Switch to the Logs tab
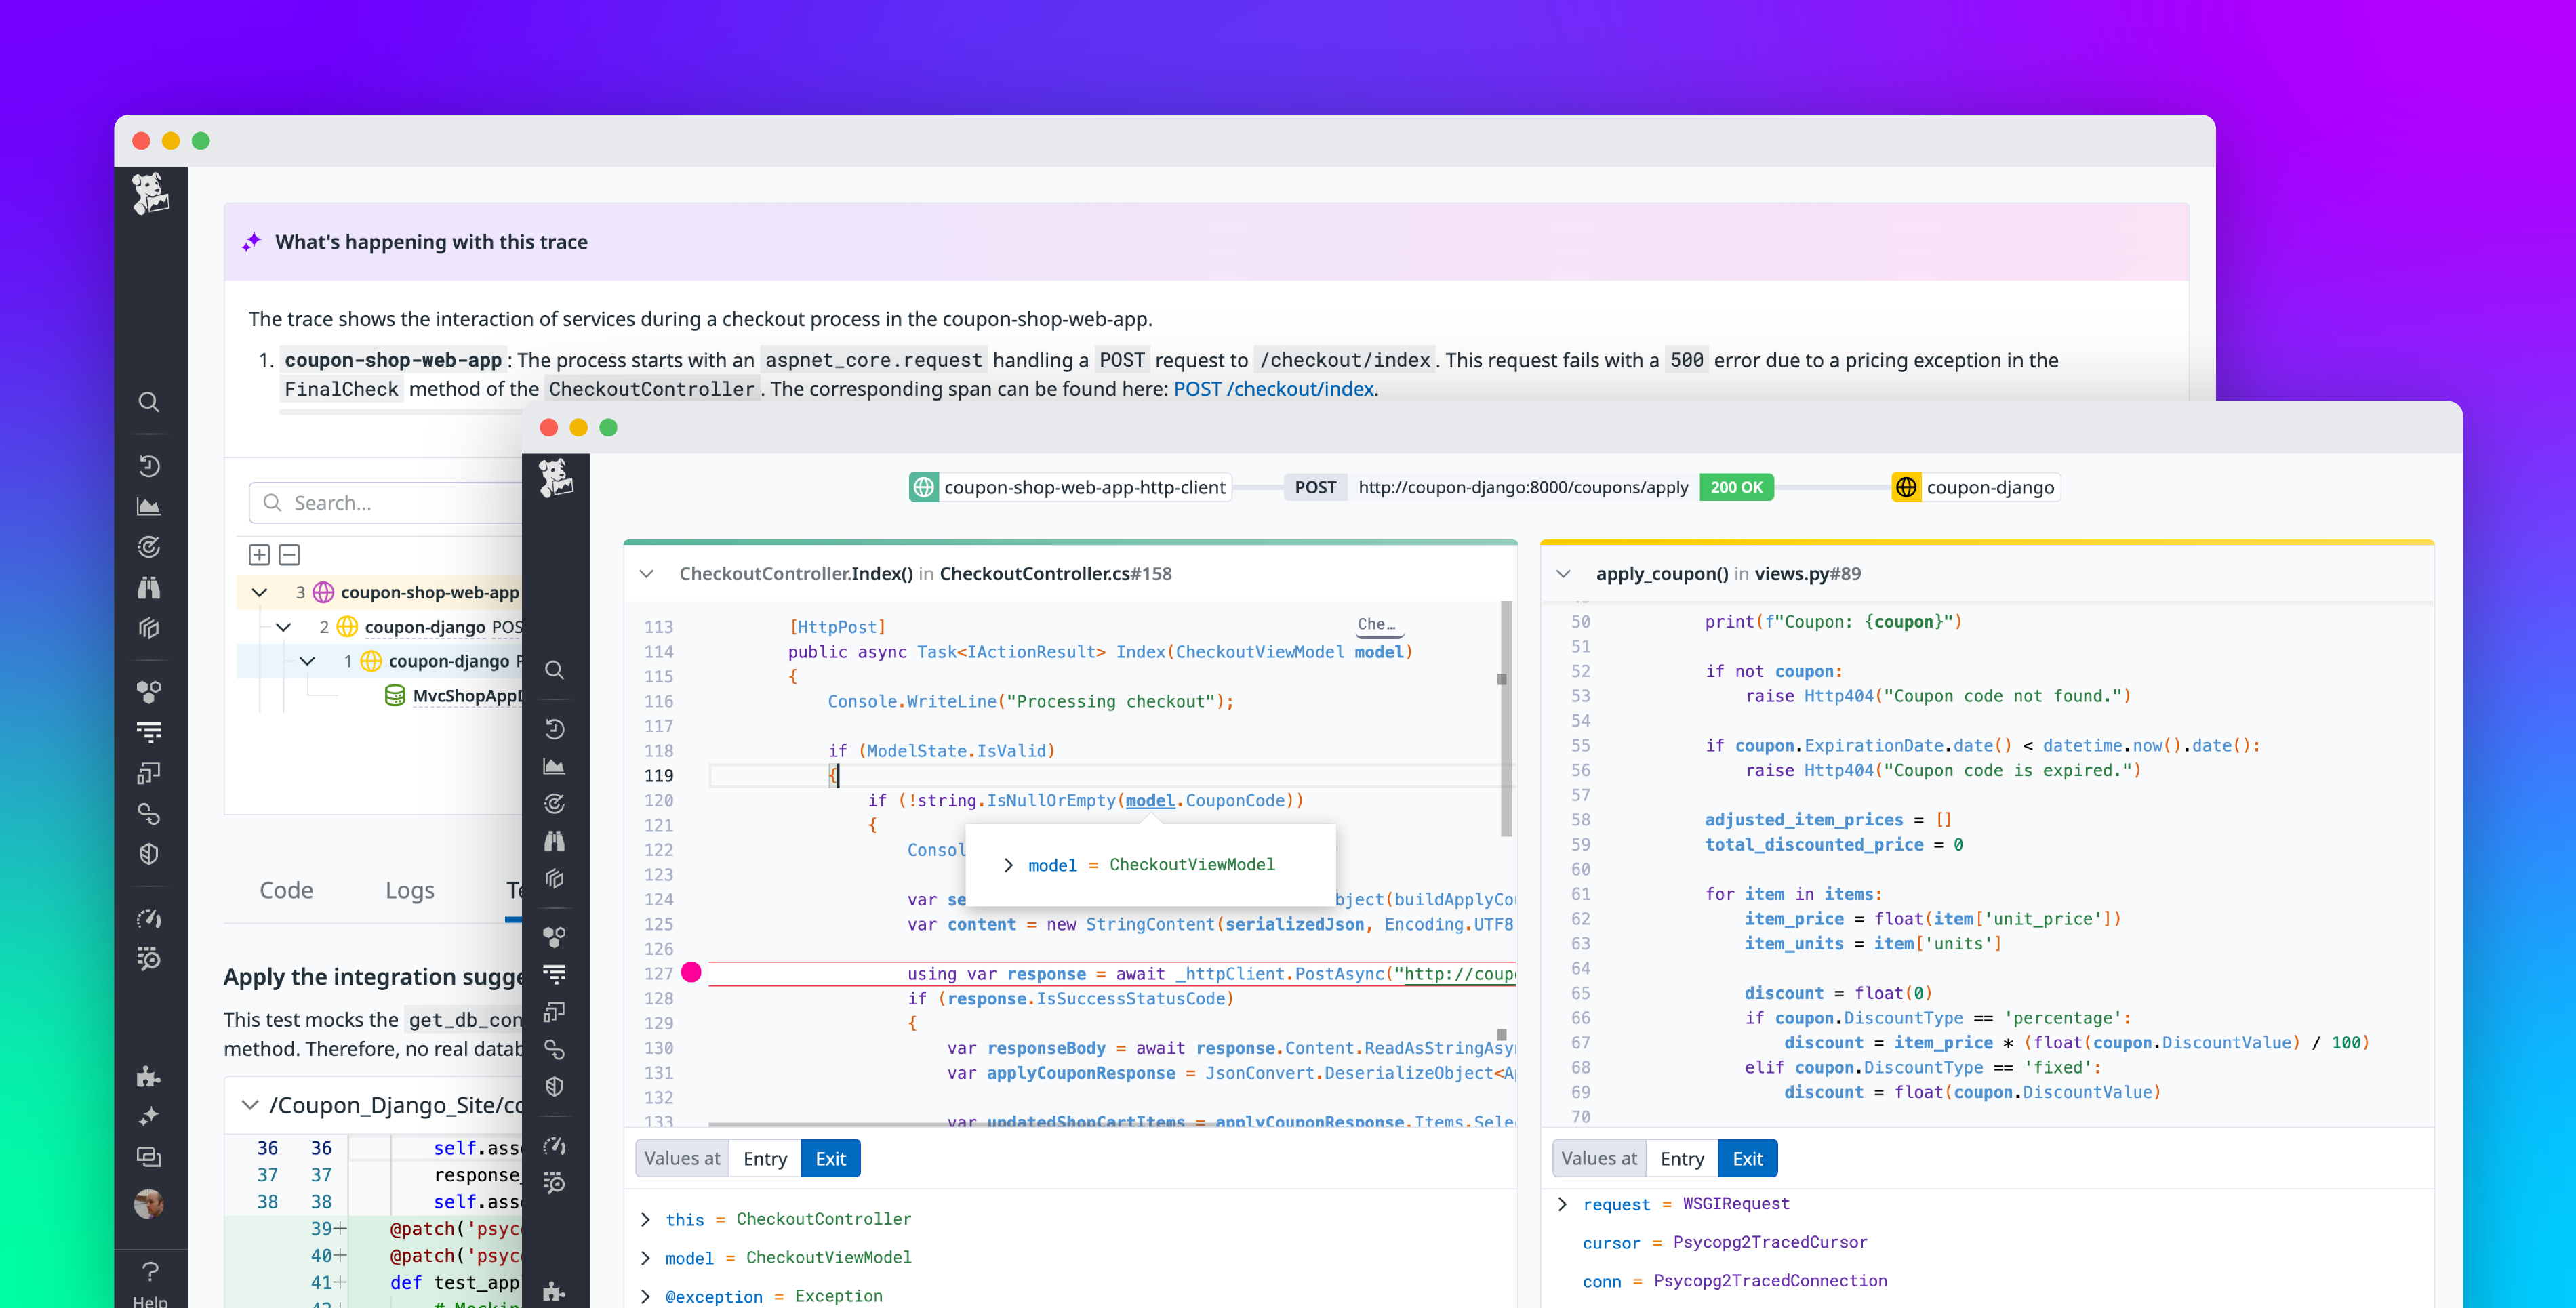Image resolution: width=2576 pixels, height=1308 pixels. (x=409, y=890)
